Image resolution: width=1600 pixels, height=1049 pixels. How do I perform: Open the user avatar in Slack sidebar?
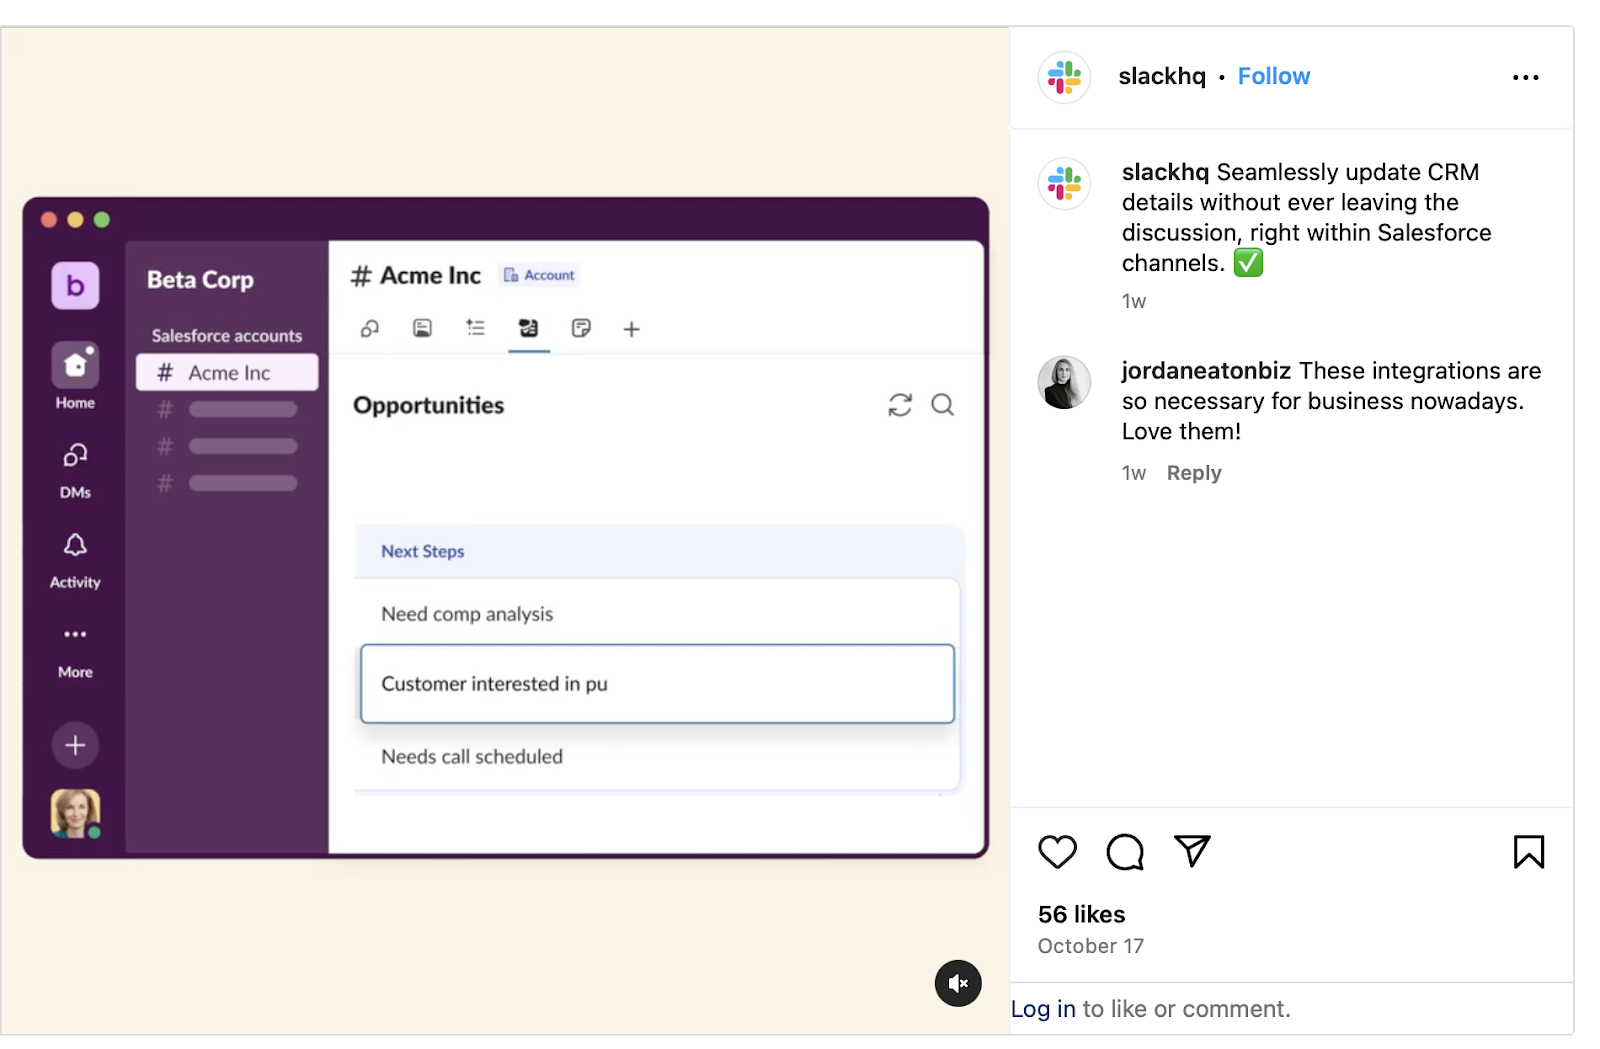[x=75, y=813]
